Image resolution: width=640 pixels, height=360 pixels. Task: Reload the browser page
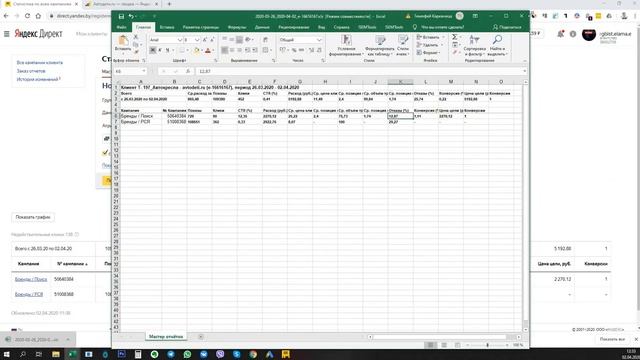point(27,16)
